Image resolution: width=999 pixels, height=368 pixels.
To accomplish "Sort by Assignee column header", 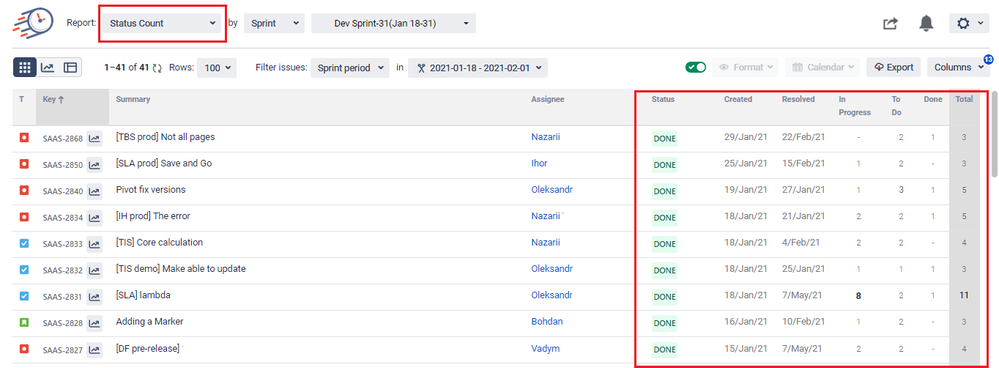I will coord(548,99).
